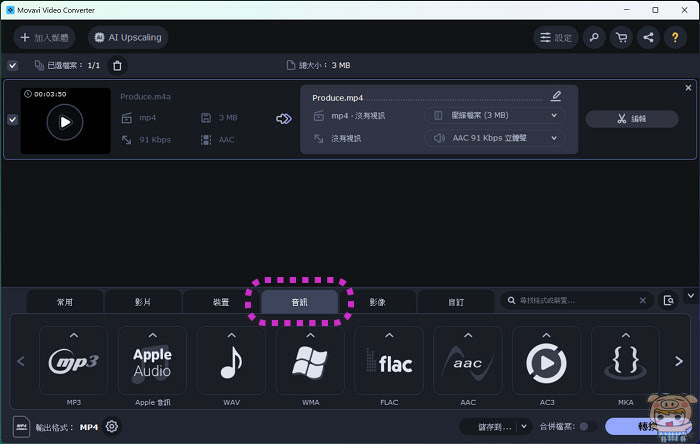The height and width of the screenshot is (444, 700).
Task: Click the trash icon to delete selected files
Action: [x=117, y=66]
